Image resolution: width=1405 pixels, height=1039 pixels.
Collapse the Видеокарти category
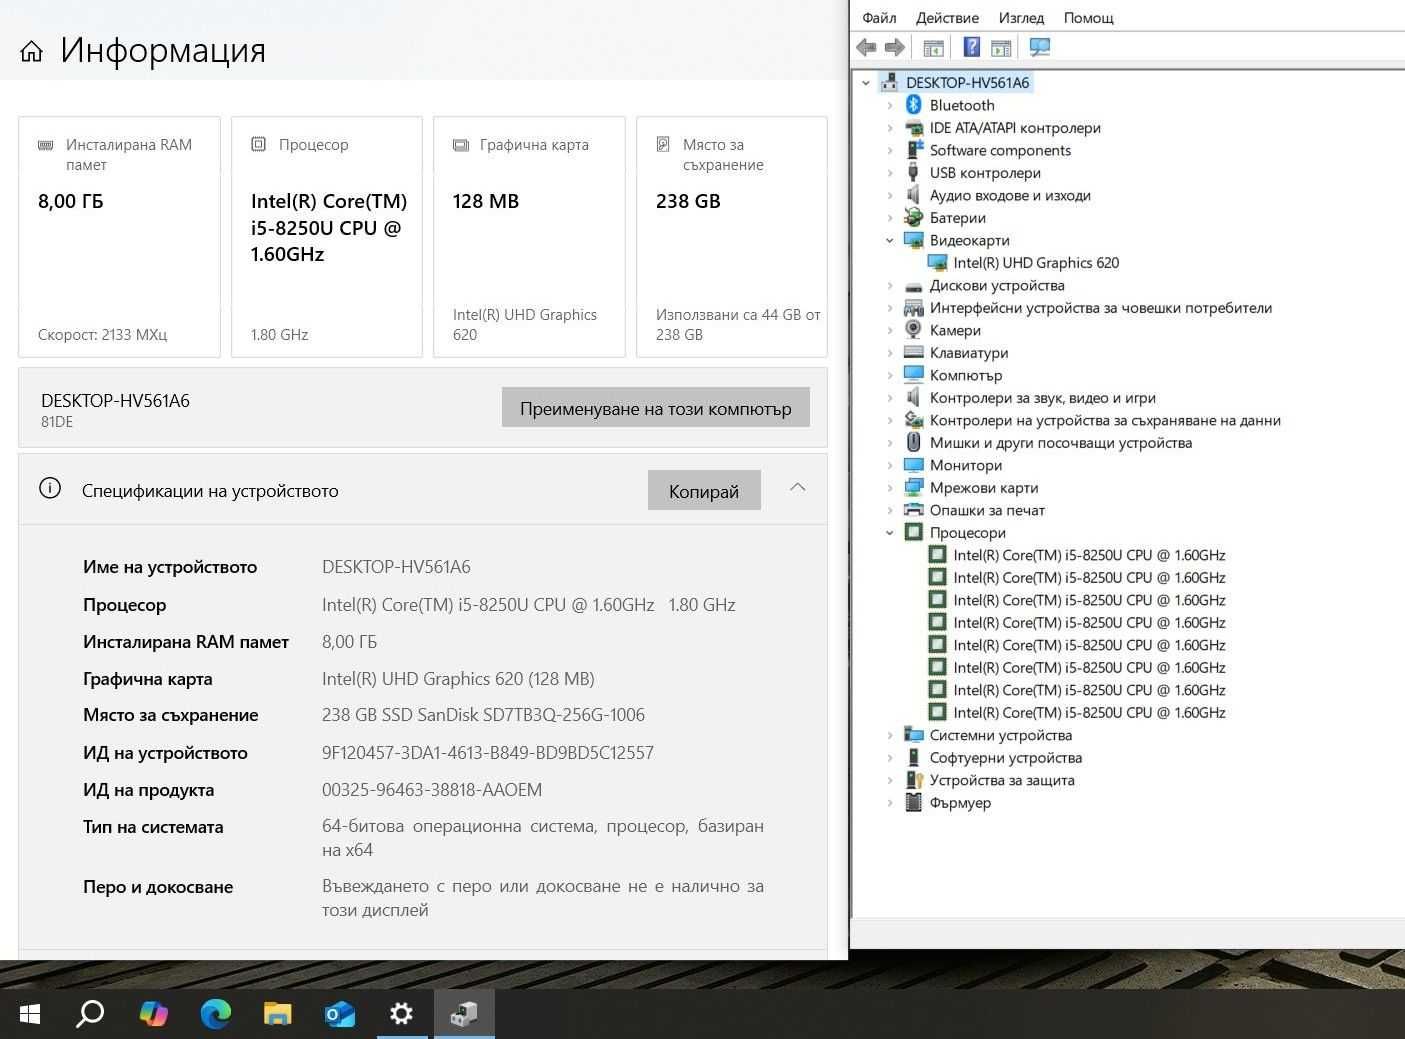tap(890, 240)
